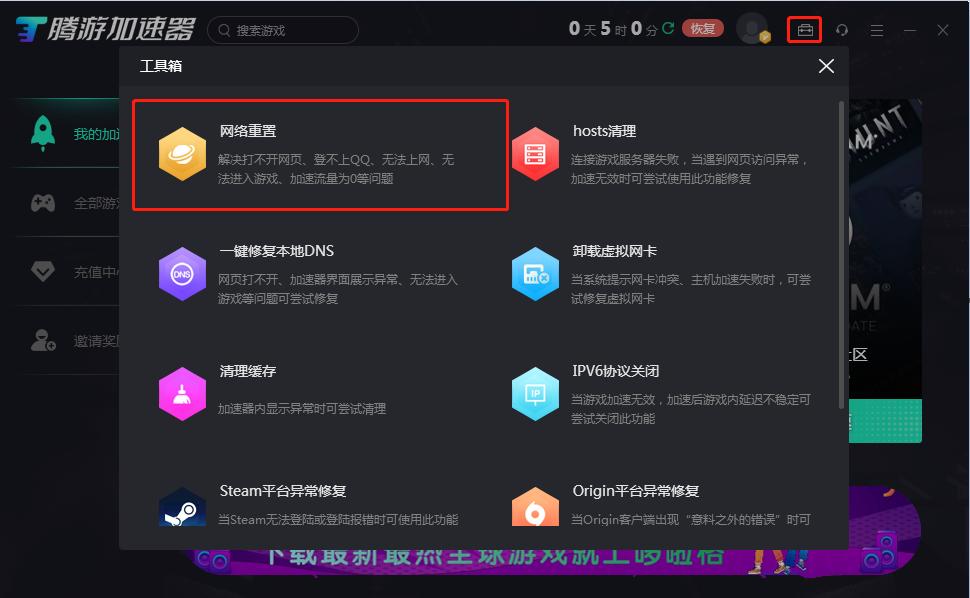
Task: Open the headset support icon
Action: click(841, 29)
